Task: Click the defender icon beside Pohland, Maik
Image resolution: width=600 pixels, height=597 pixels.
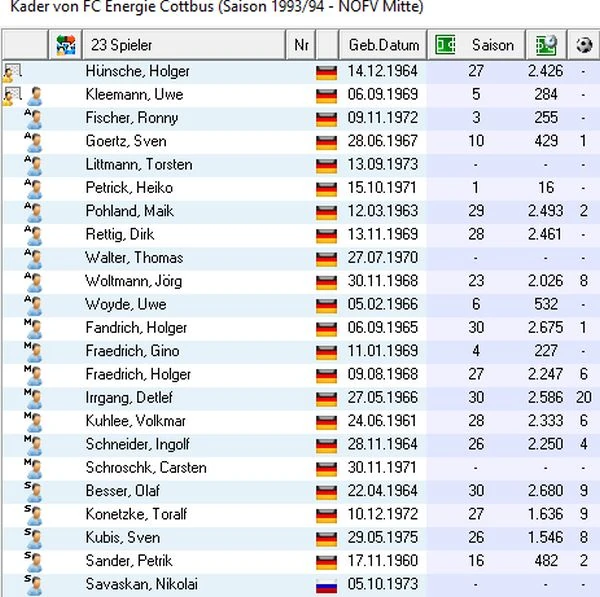Action: coord(33,212)
